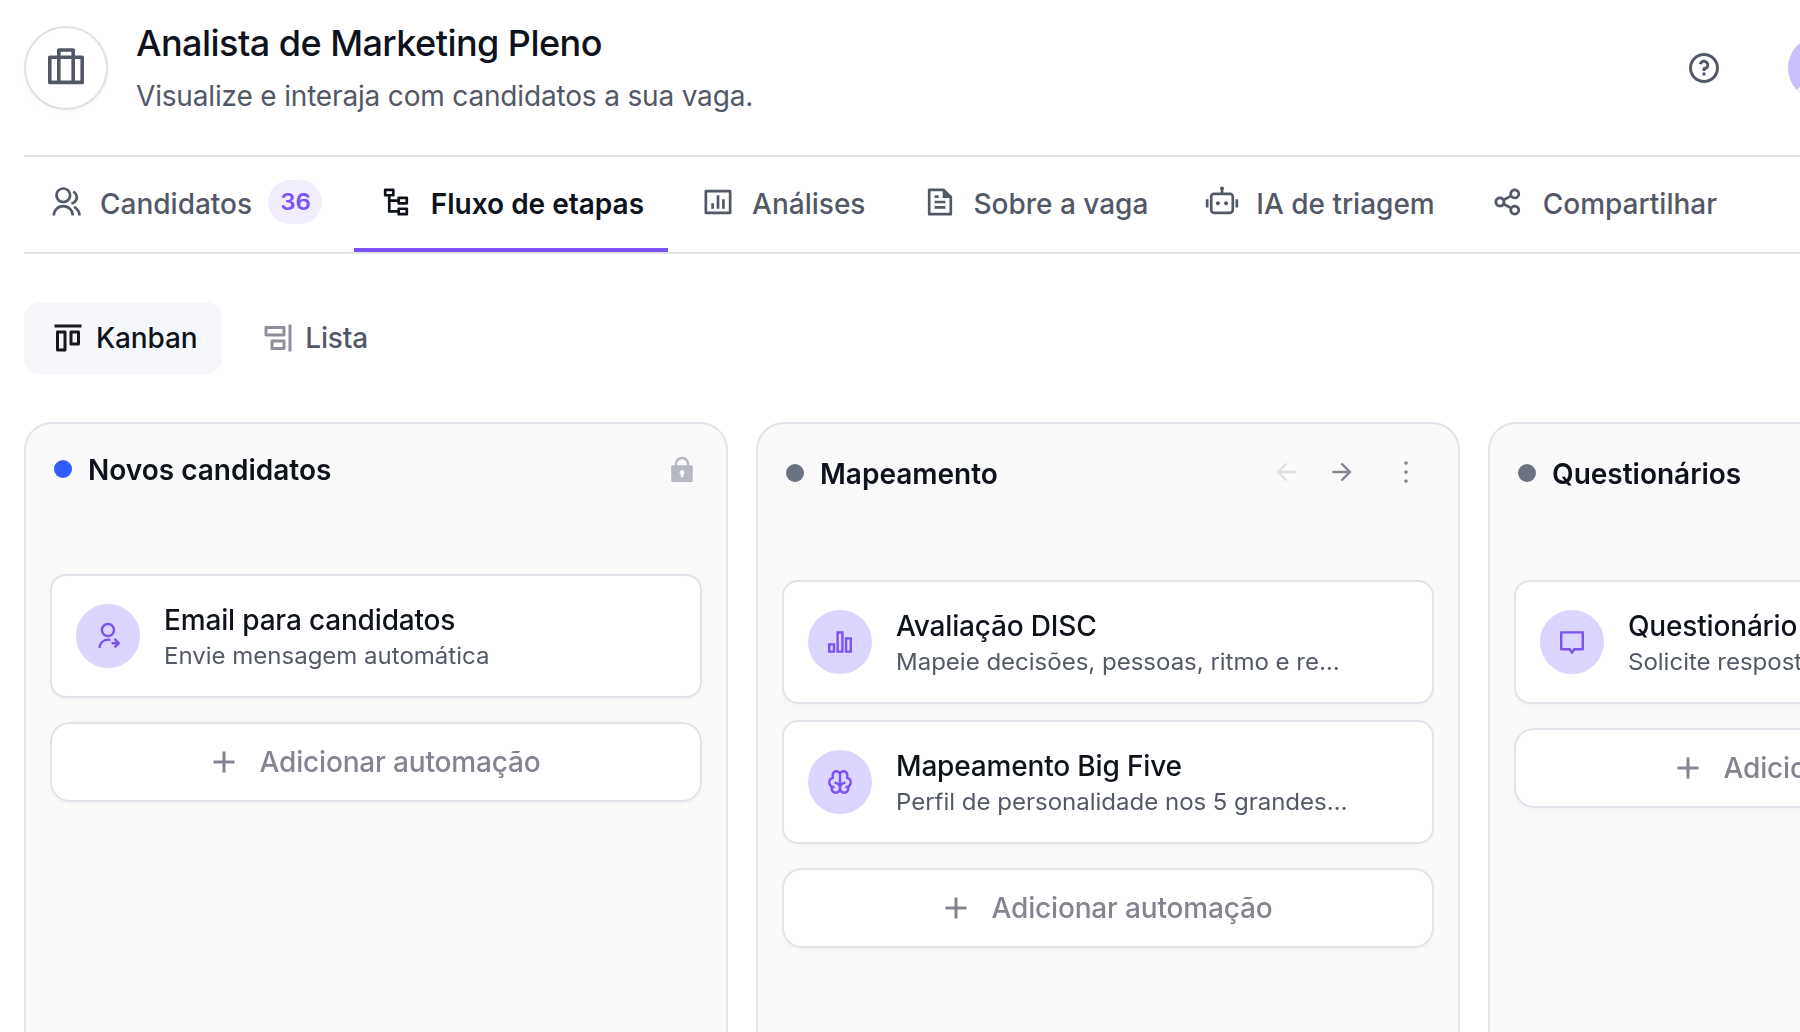Click the purple user avatar at the page edge
Screen dimensions: 1800x1032
(1793, 68)
